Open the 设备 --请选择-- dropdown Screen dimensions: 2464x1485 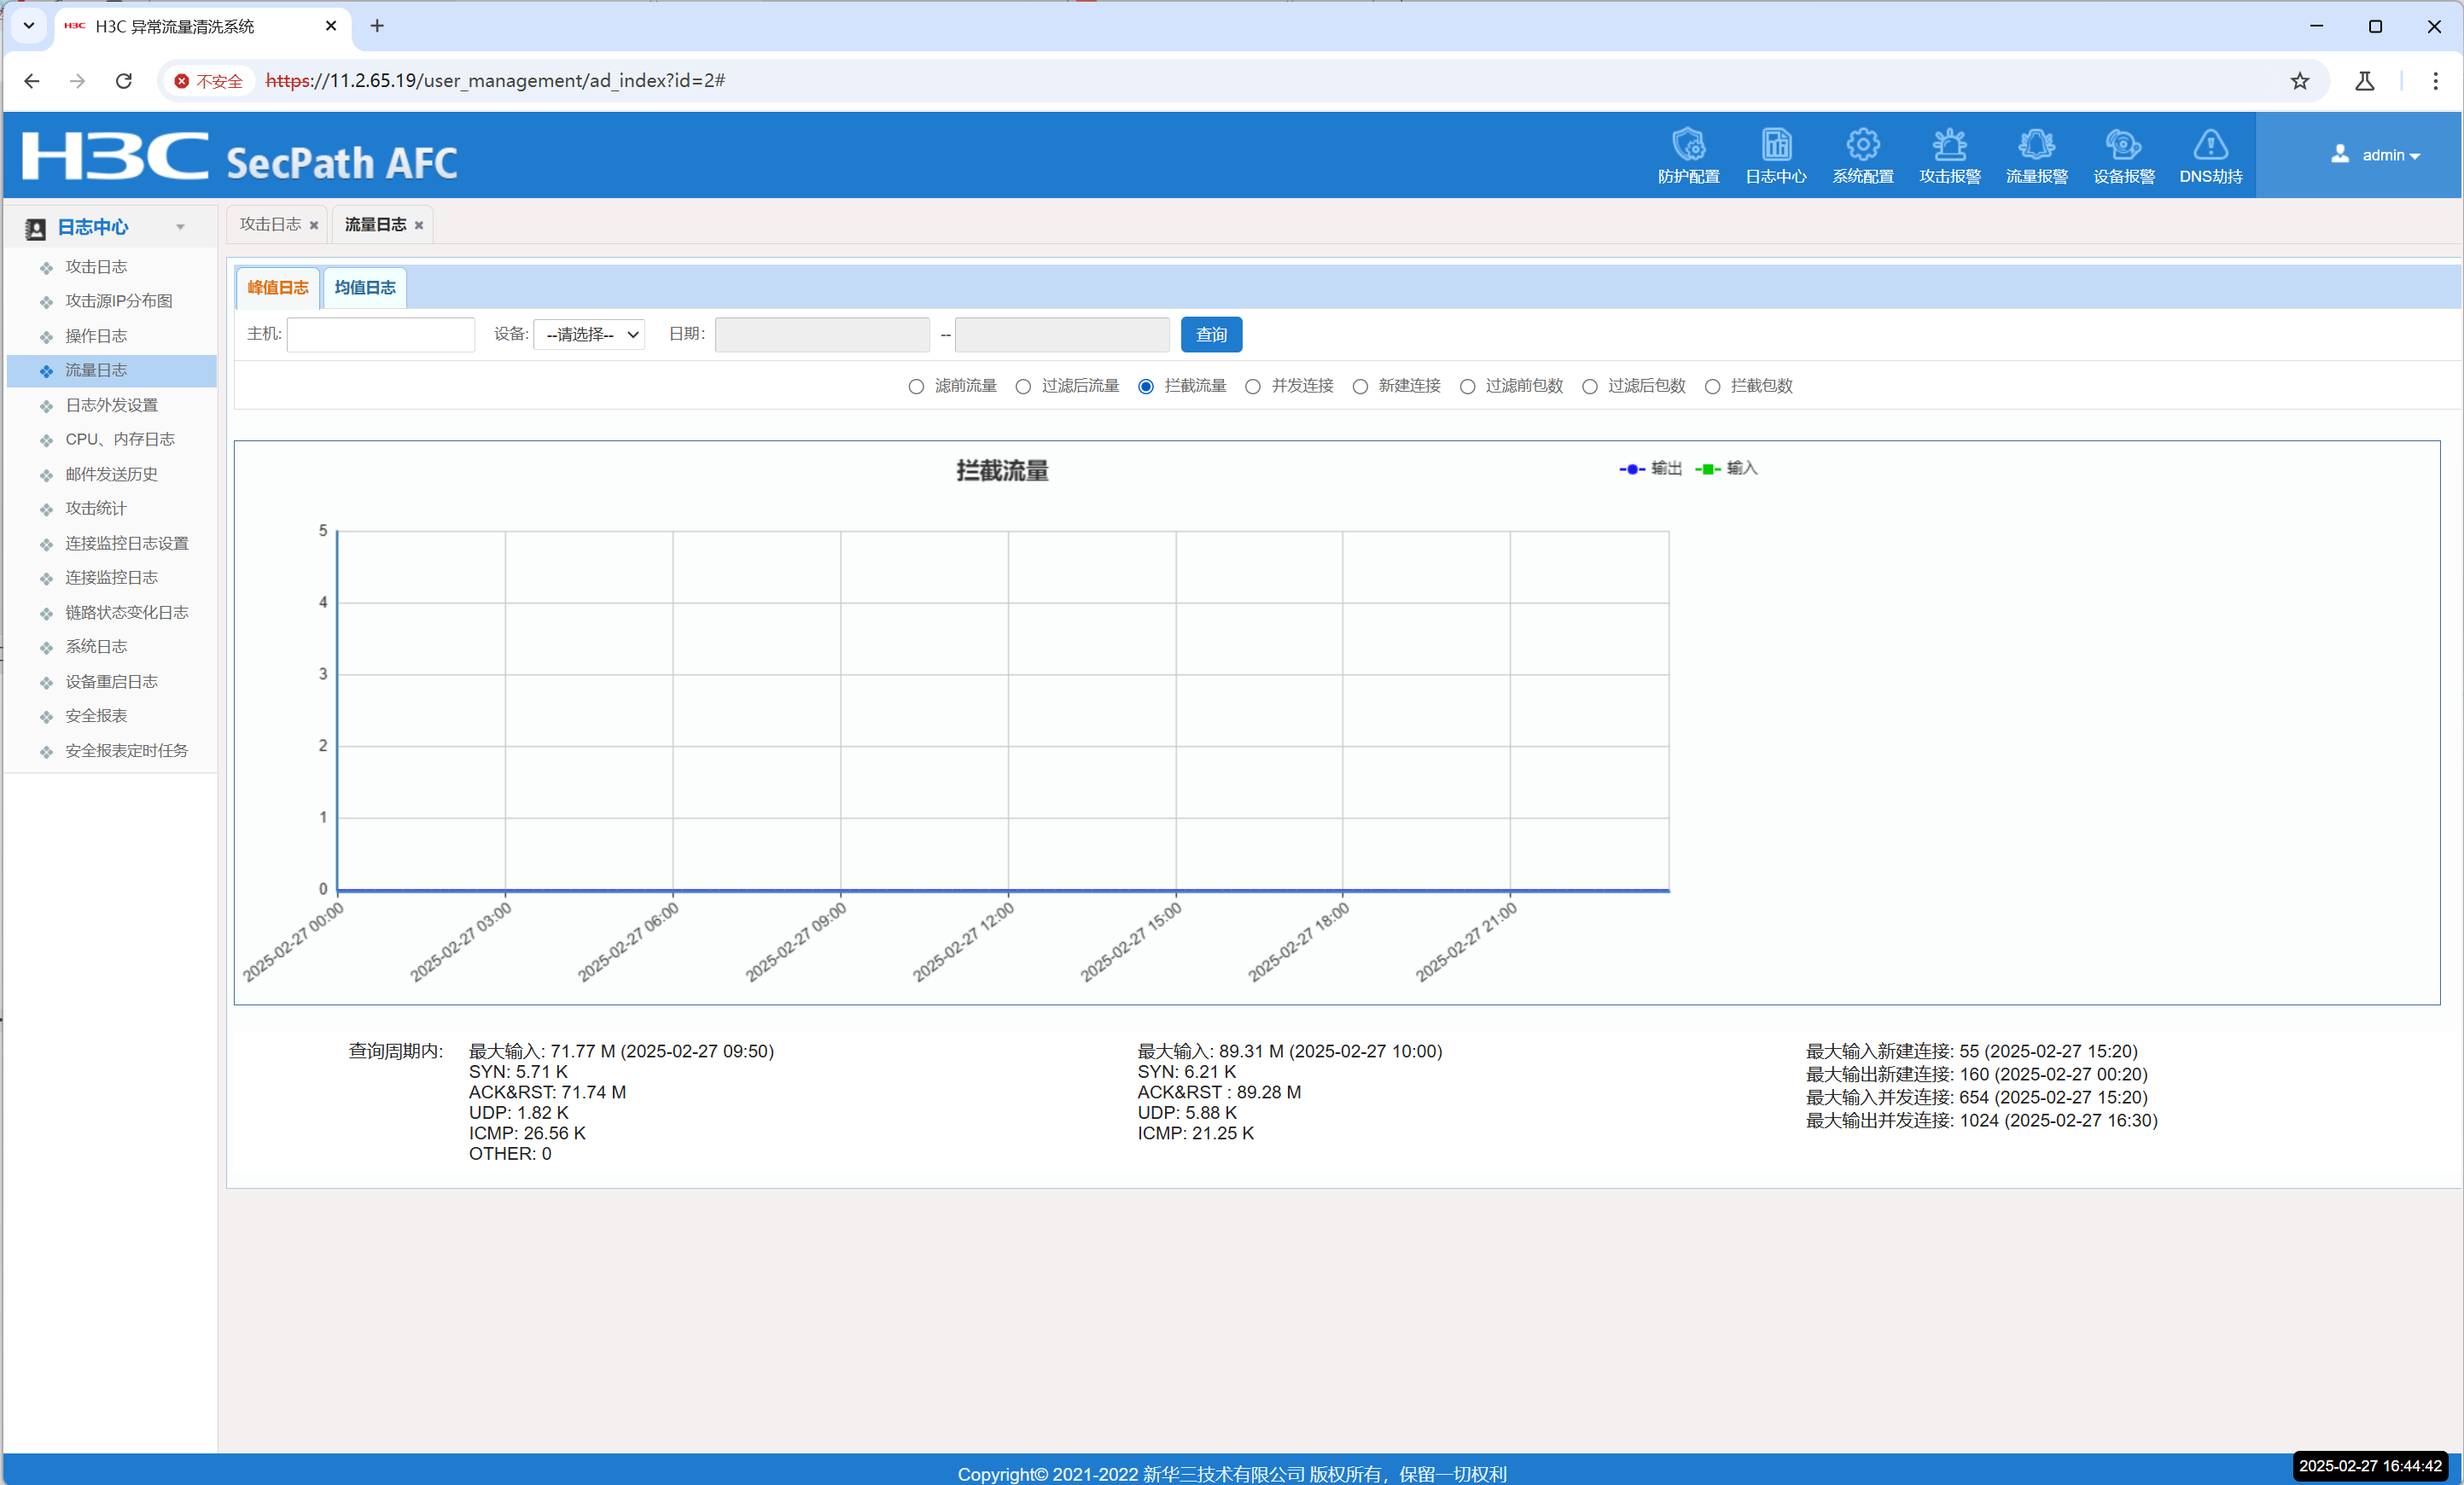(x=589, y=334)
